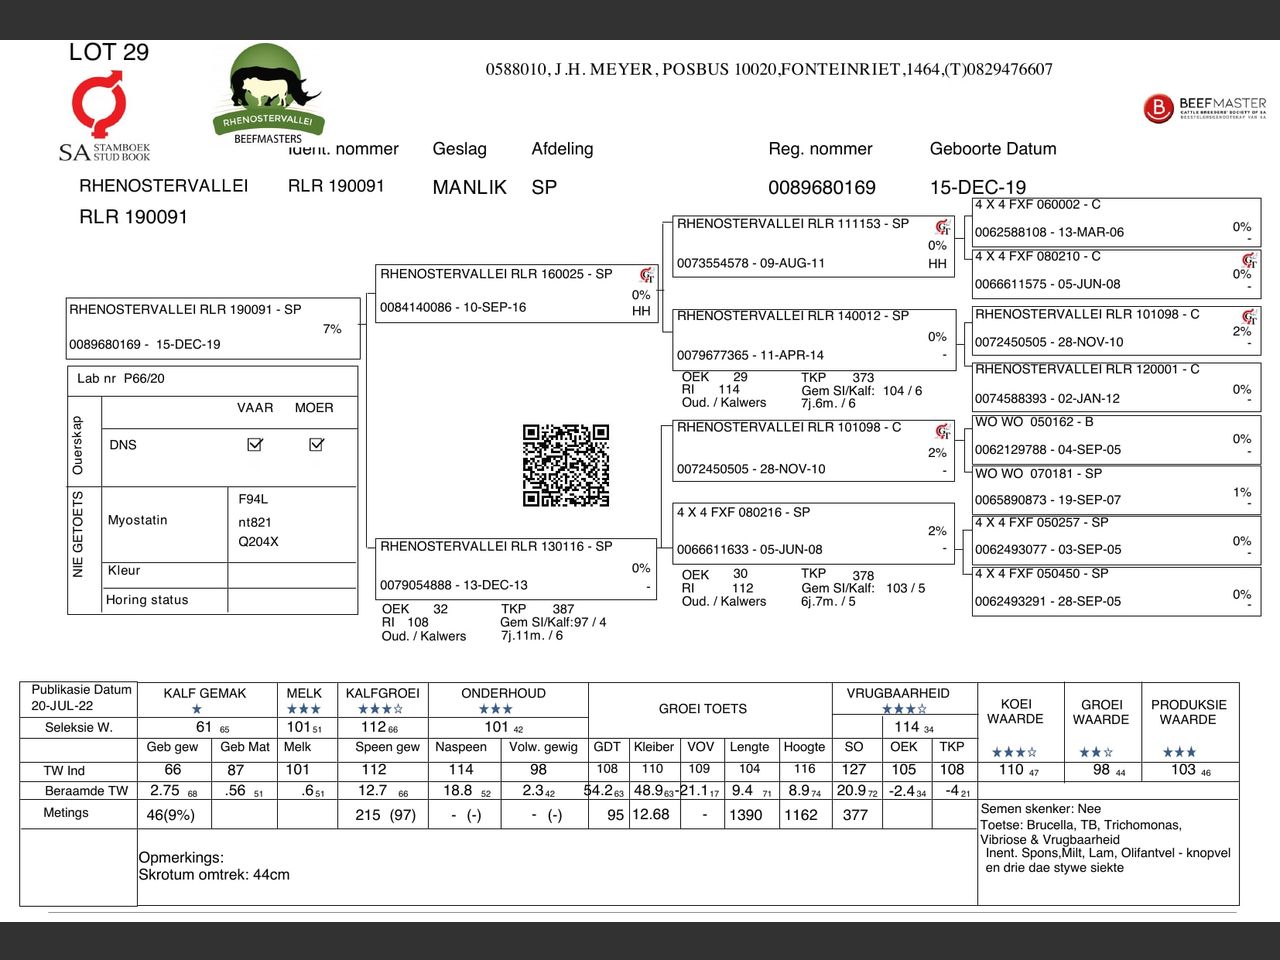
Task: Click the star rating under KALFGROEI
Action: [x=380, y=709]
